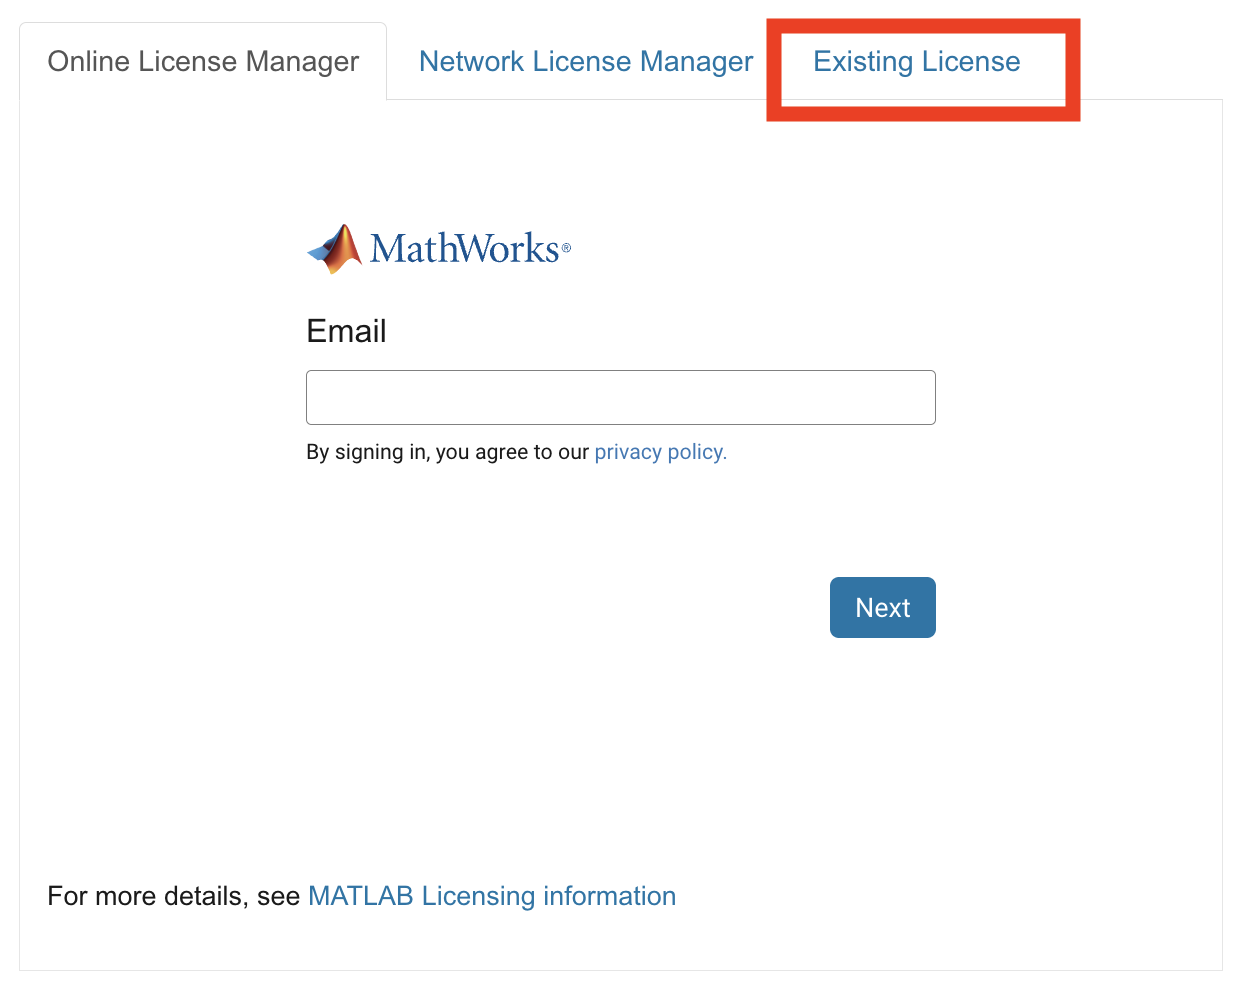The height and width of the screenshot is (992, 1243).
Task: Click the 'For more details, see' text
Action: tap(174, 896)
